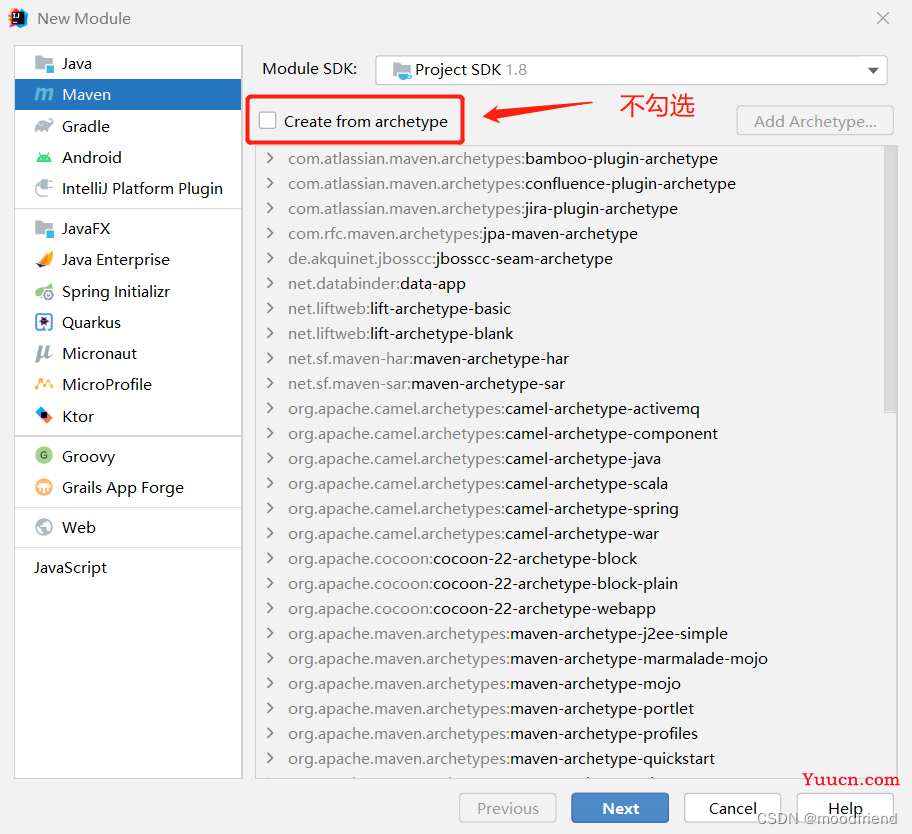
Task: Open Help for the dialog
Action: coord(845,808)
